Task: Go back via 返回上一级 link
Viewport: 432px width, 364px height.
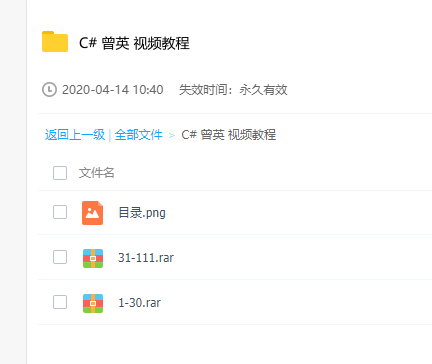Action: coord(75,135)
